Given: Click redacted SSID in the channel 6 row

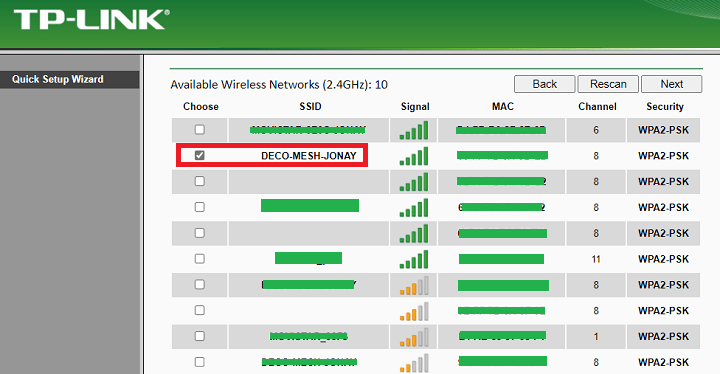Looking at the screenshot, I should pos(308,130).
